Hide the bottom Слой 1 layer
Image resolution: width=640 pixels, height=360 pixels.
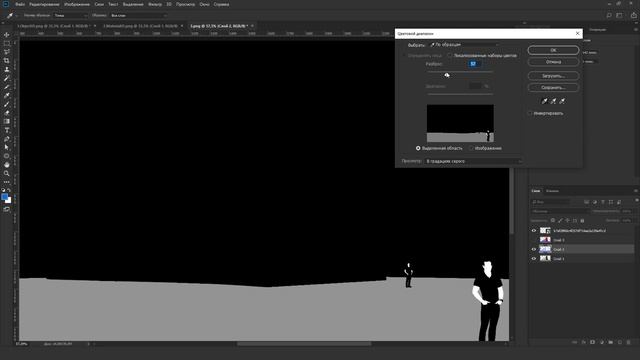(x=534, y=258)
